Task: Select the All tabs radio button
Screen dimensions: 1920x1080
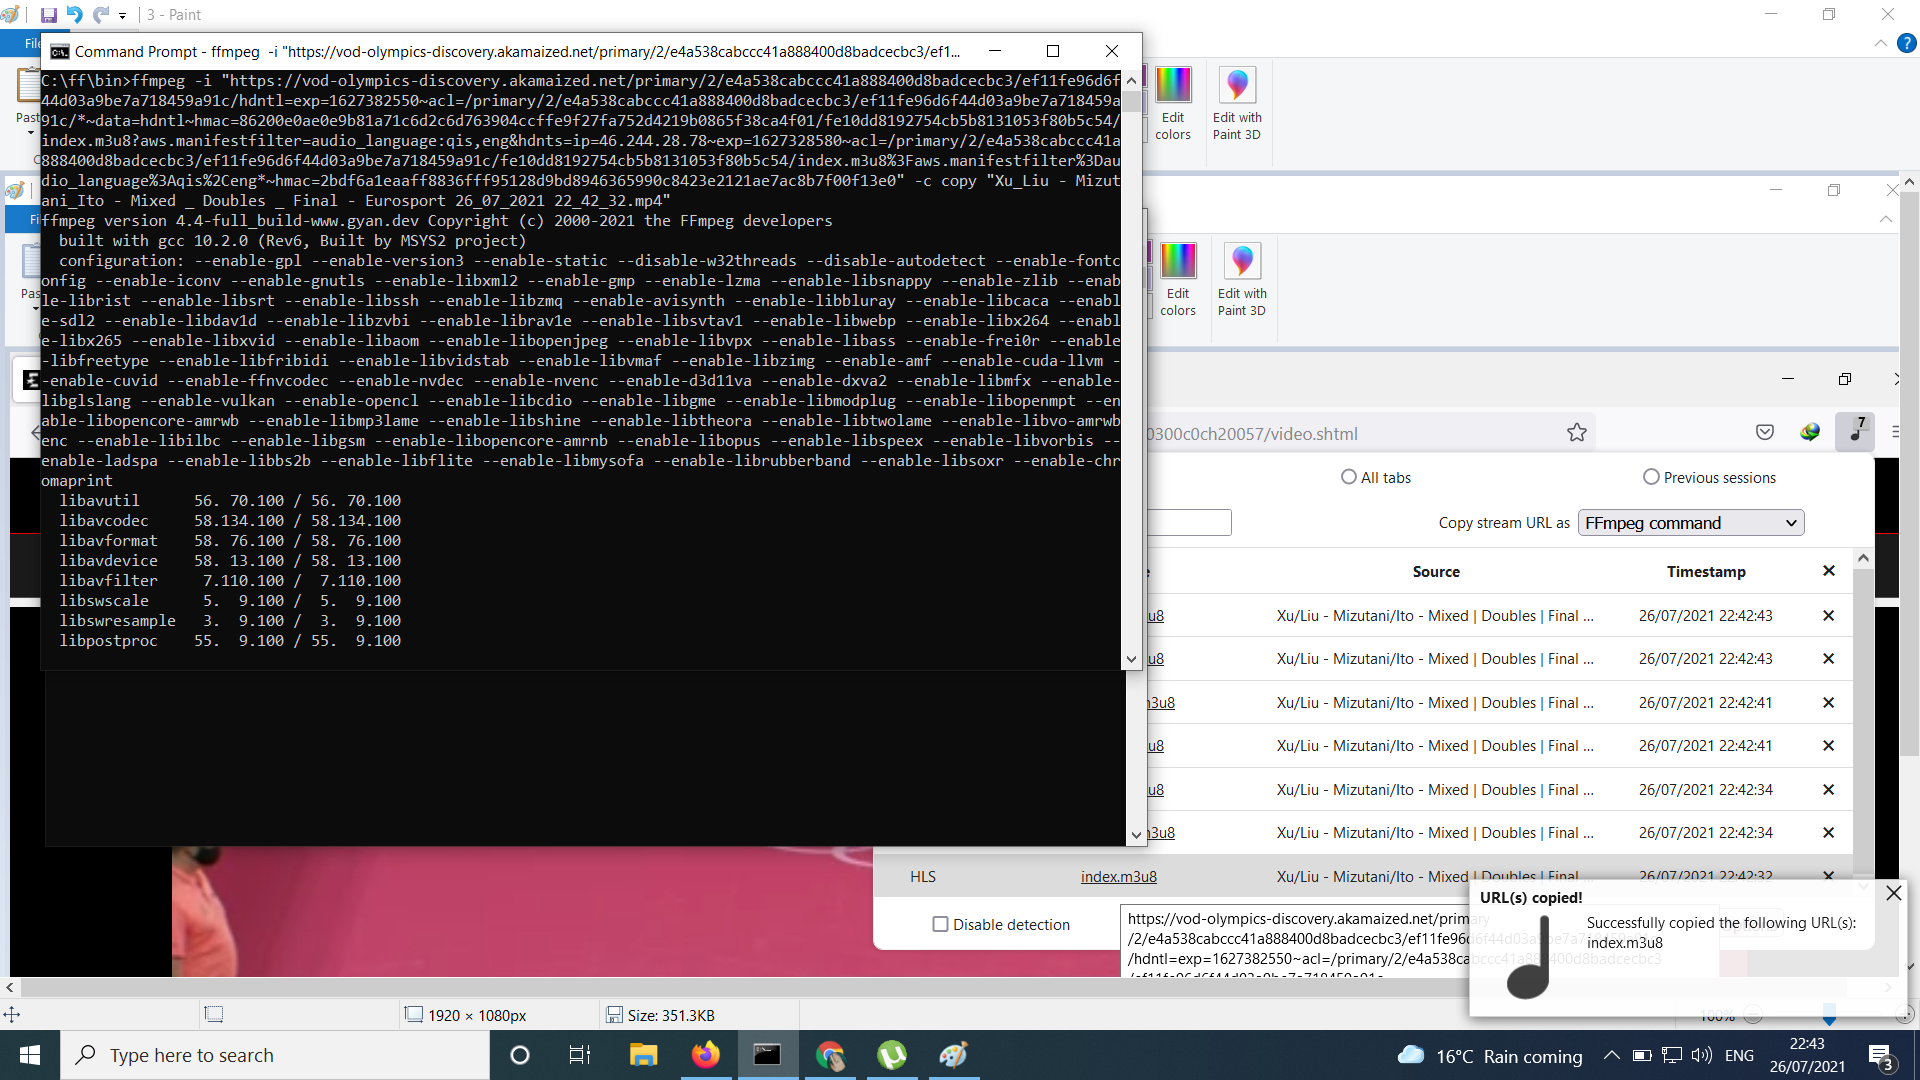Action: (1349, 477)
